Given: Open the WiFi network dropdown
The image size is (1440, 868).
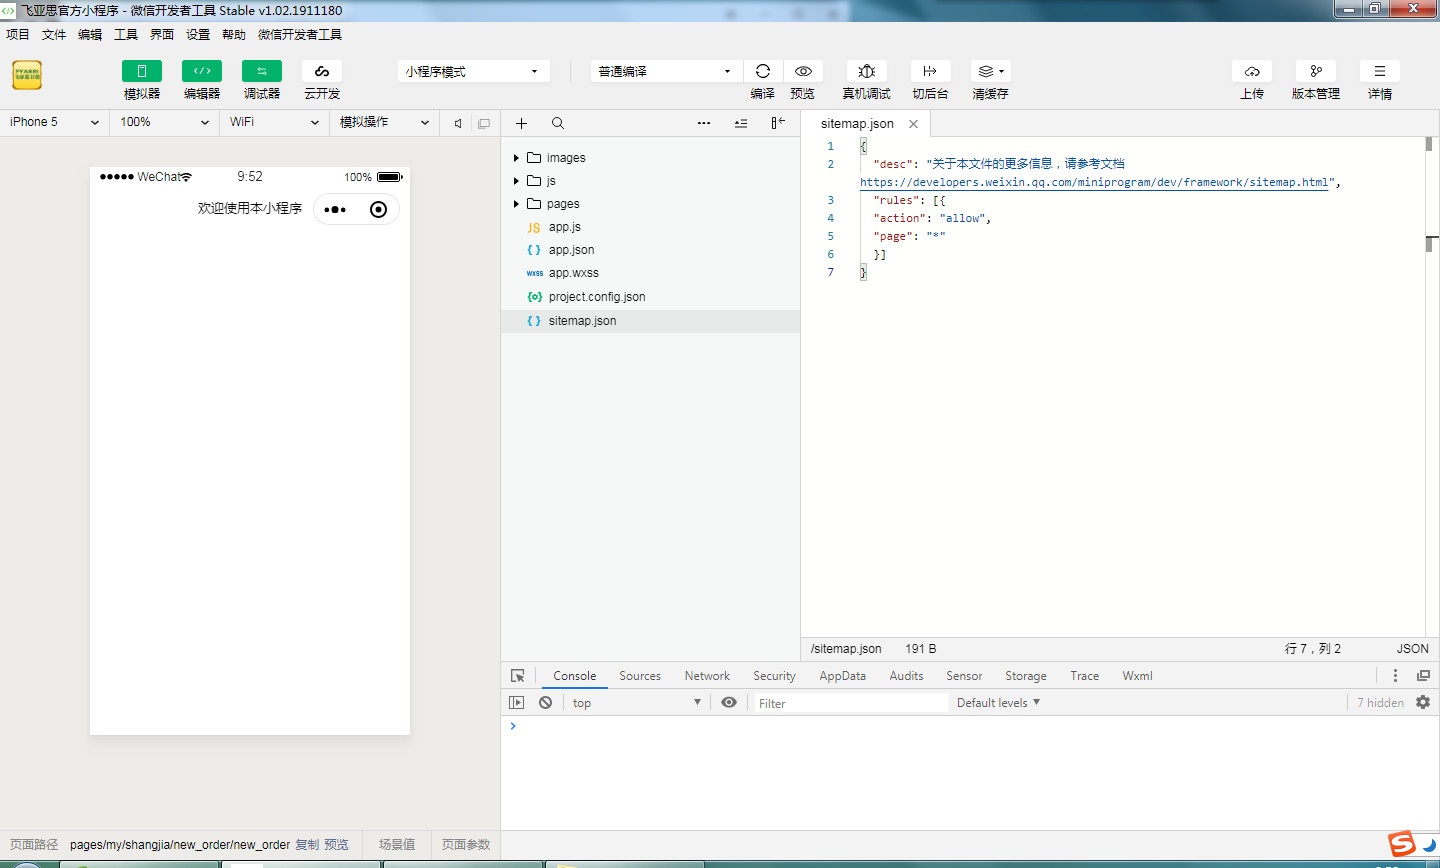Looking at the screenshot, I should 274,122.
